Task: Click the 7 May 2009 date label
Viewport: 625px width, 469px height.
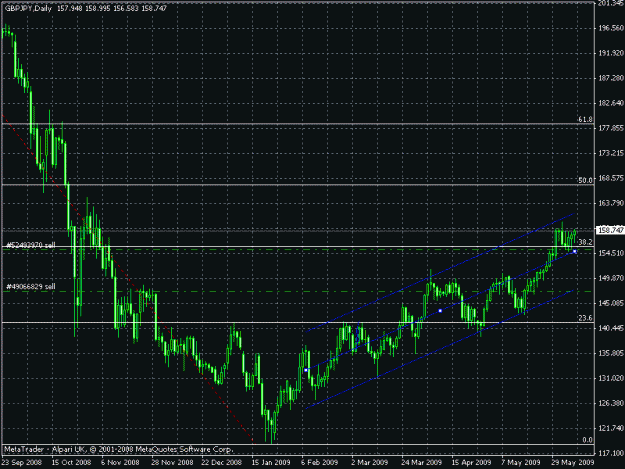Action: pyautogui.click(x=521, y=462)
